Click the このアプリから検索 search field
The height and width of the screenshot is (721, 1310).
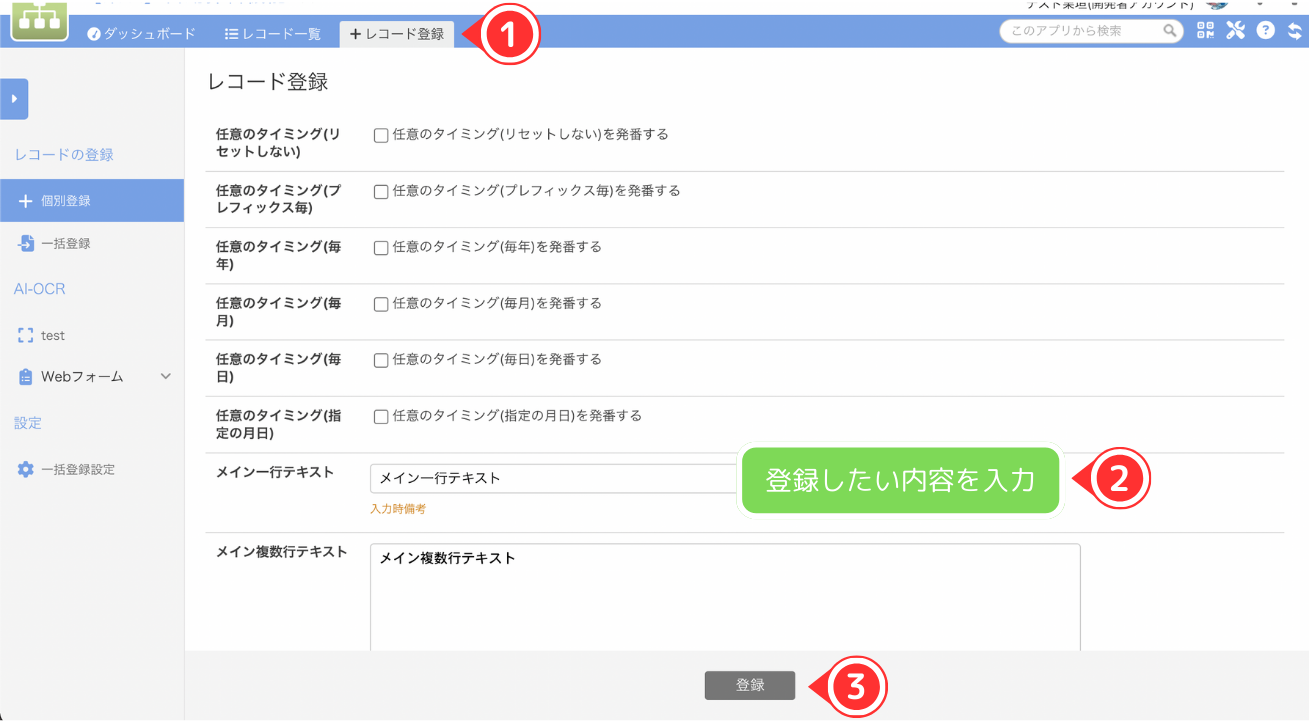pyautogui.click(x=1080, y=31)
